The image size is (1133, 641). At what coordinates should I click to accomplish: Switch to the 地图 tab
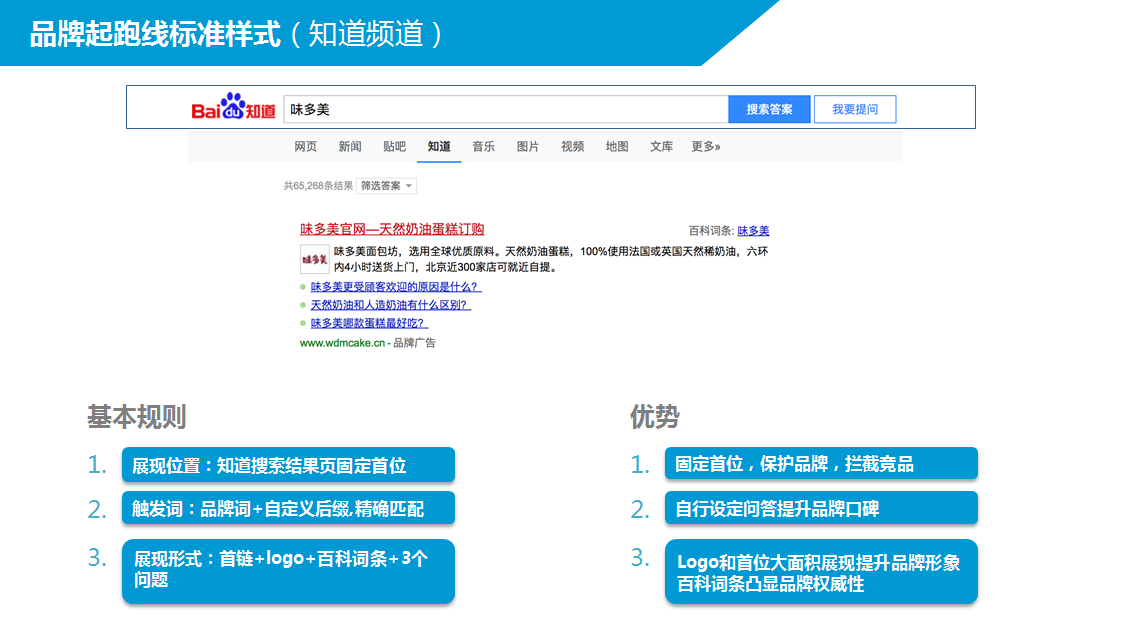(617, 147)
